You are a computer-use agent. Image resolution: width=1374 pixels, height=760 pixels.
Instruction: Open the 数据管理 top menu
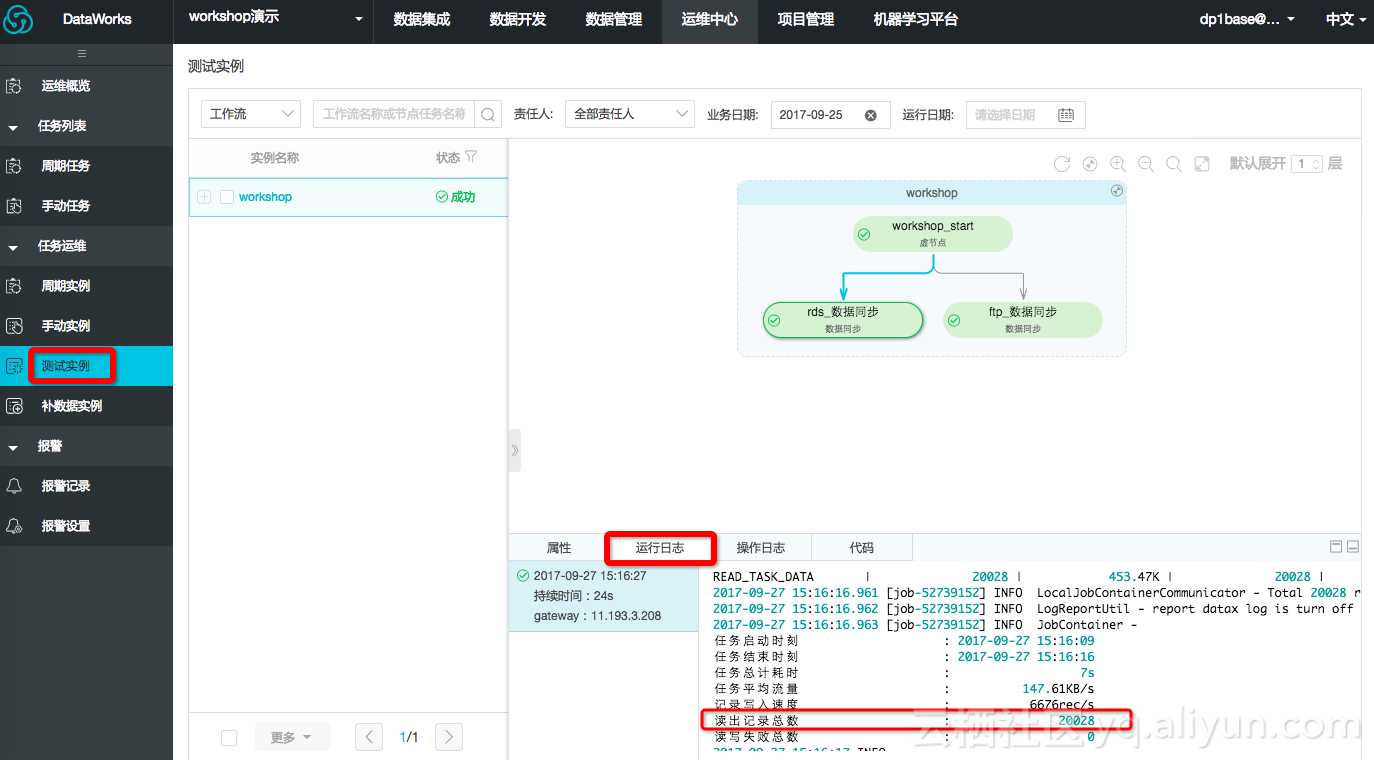[x=614, y=19]
